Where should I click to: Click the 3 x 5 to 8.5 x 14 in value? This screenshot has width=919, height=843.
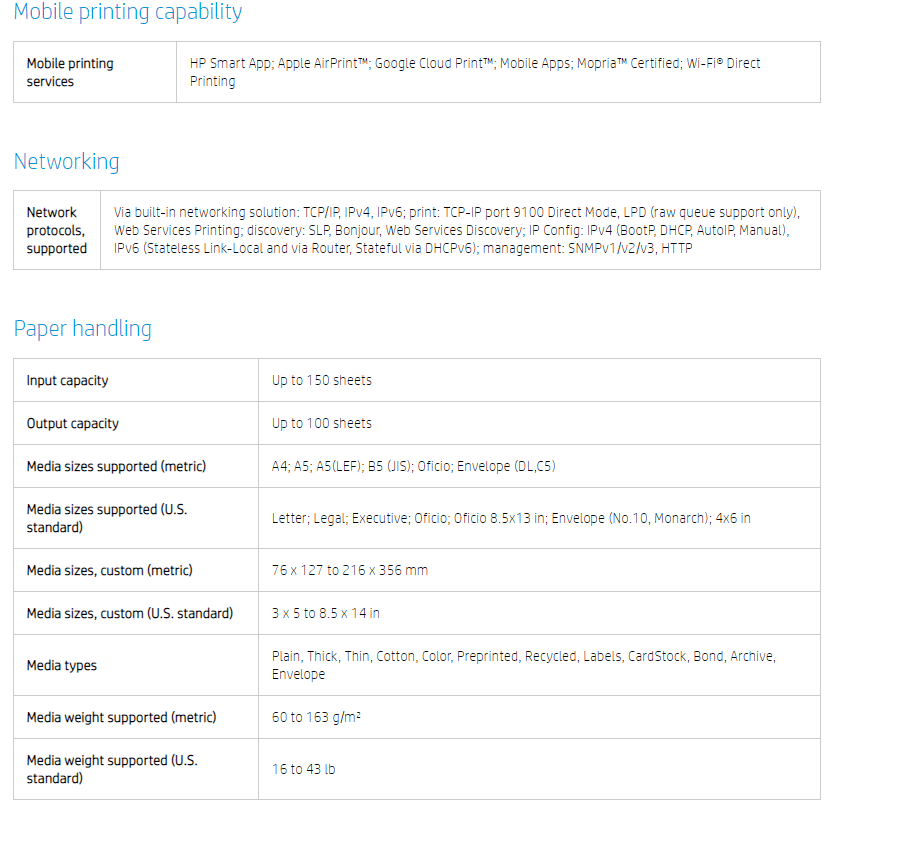pos(325,613)
